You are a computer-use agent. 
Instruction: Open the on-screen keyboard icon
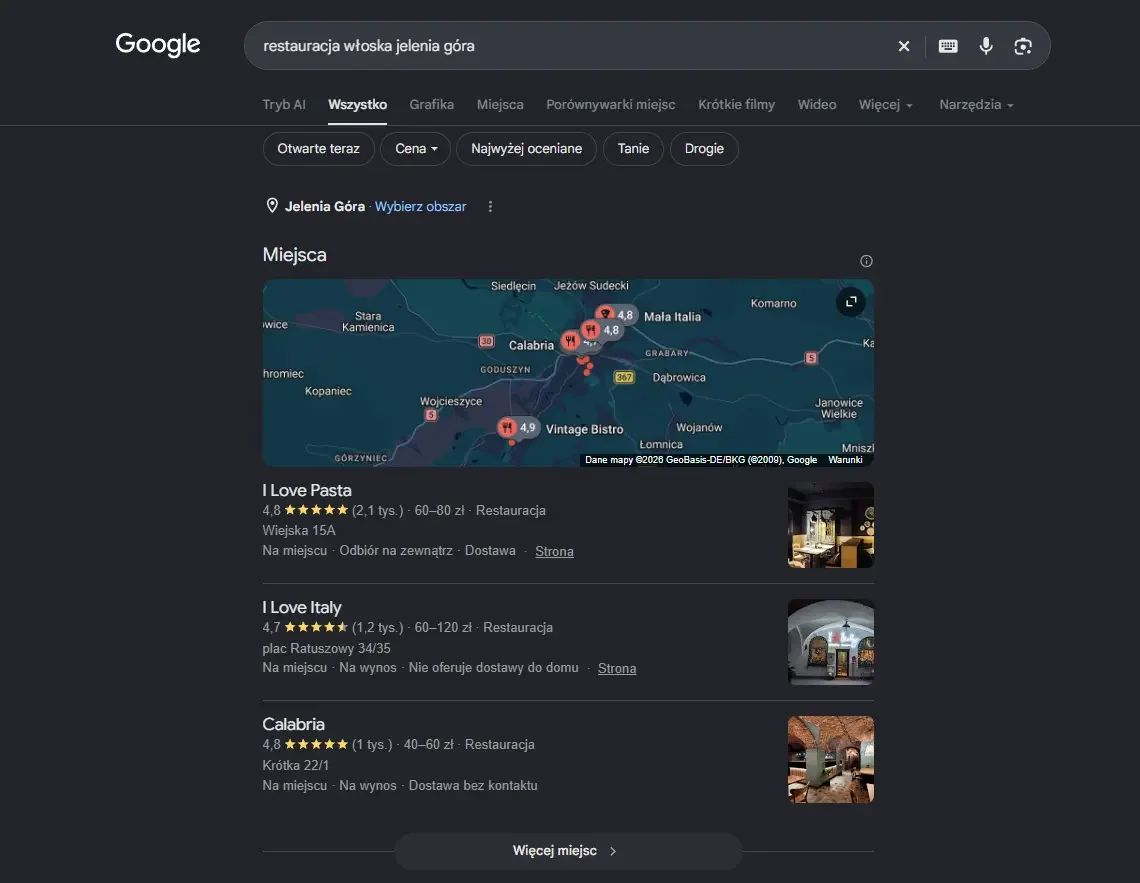(x=947, y=46)
